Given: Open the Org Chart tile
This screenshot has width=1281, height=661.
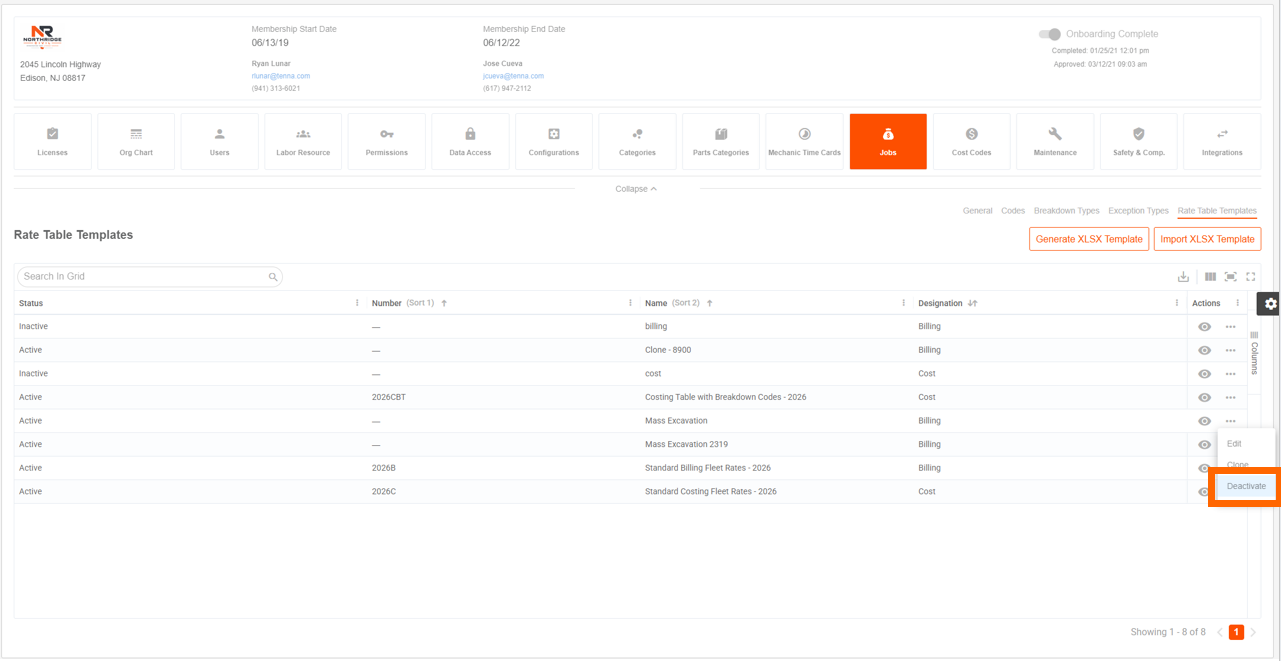Looking at the screenshot, I should [136, 141].
